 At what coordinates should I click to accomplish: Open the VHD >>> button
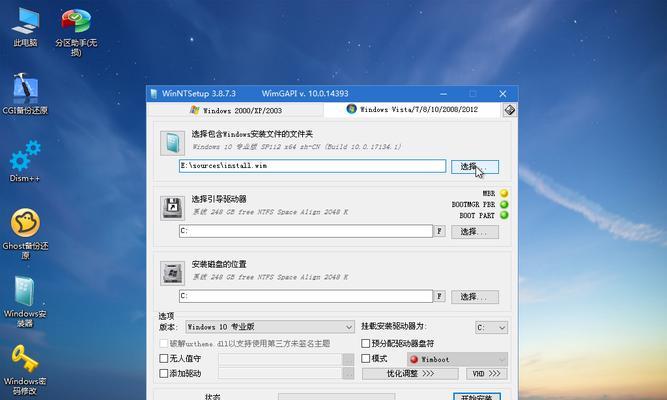pos(487,374)
